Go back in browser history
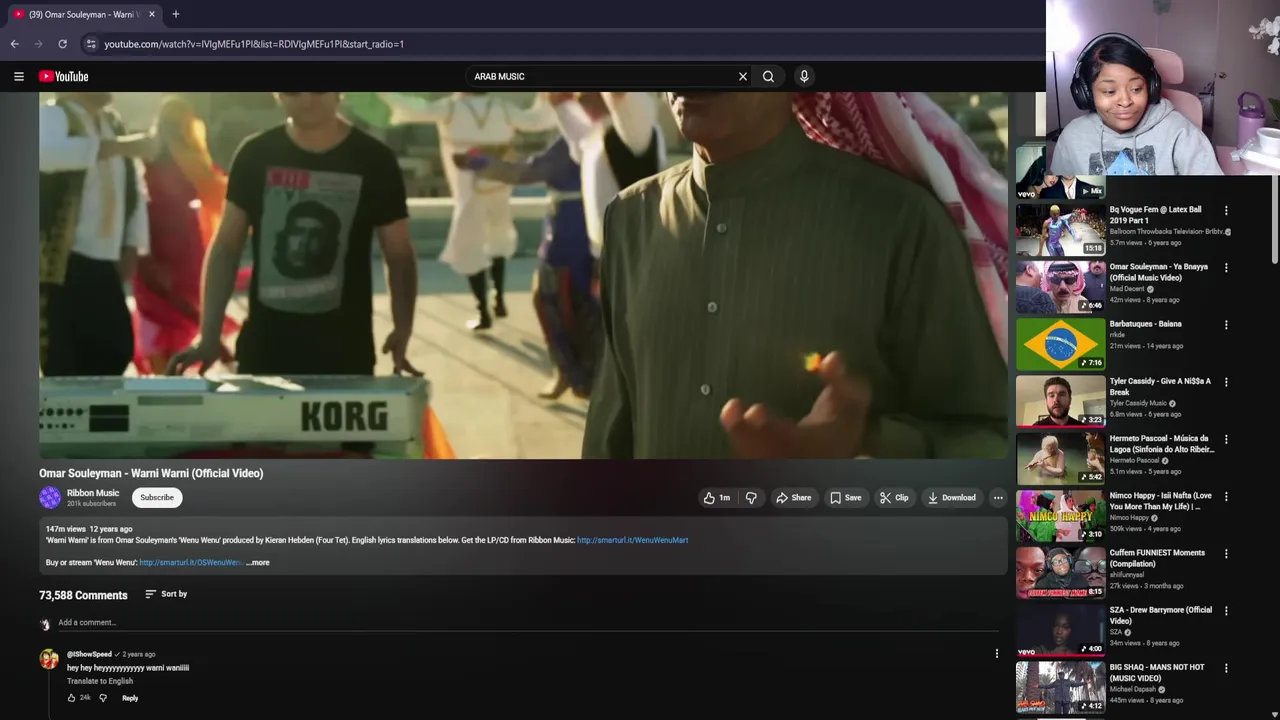This screenshot has width=1280, height=720. (14, 44)
